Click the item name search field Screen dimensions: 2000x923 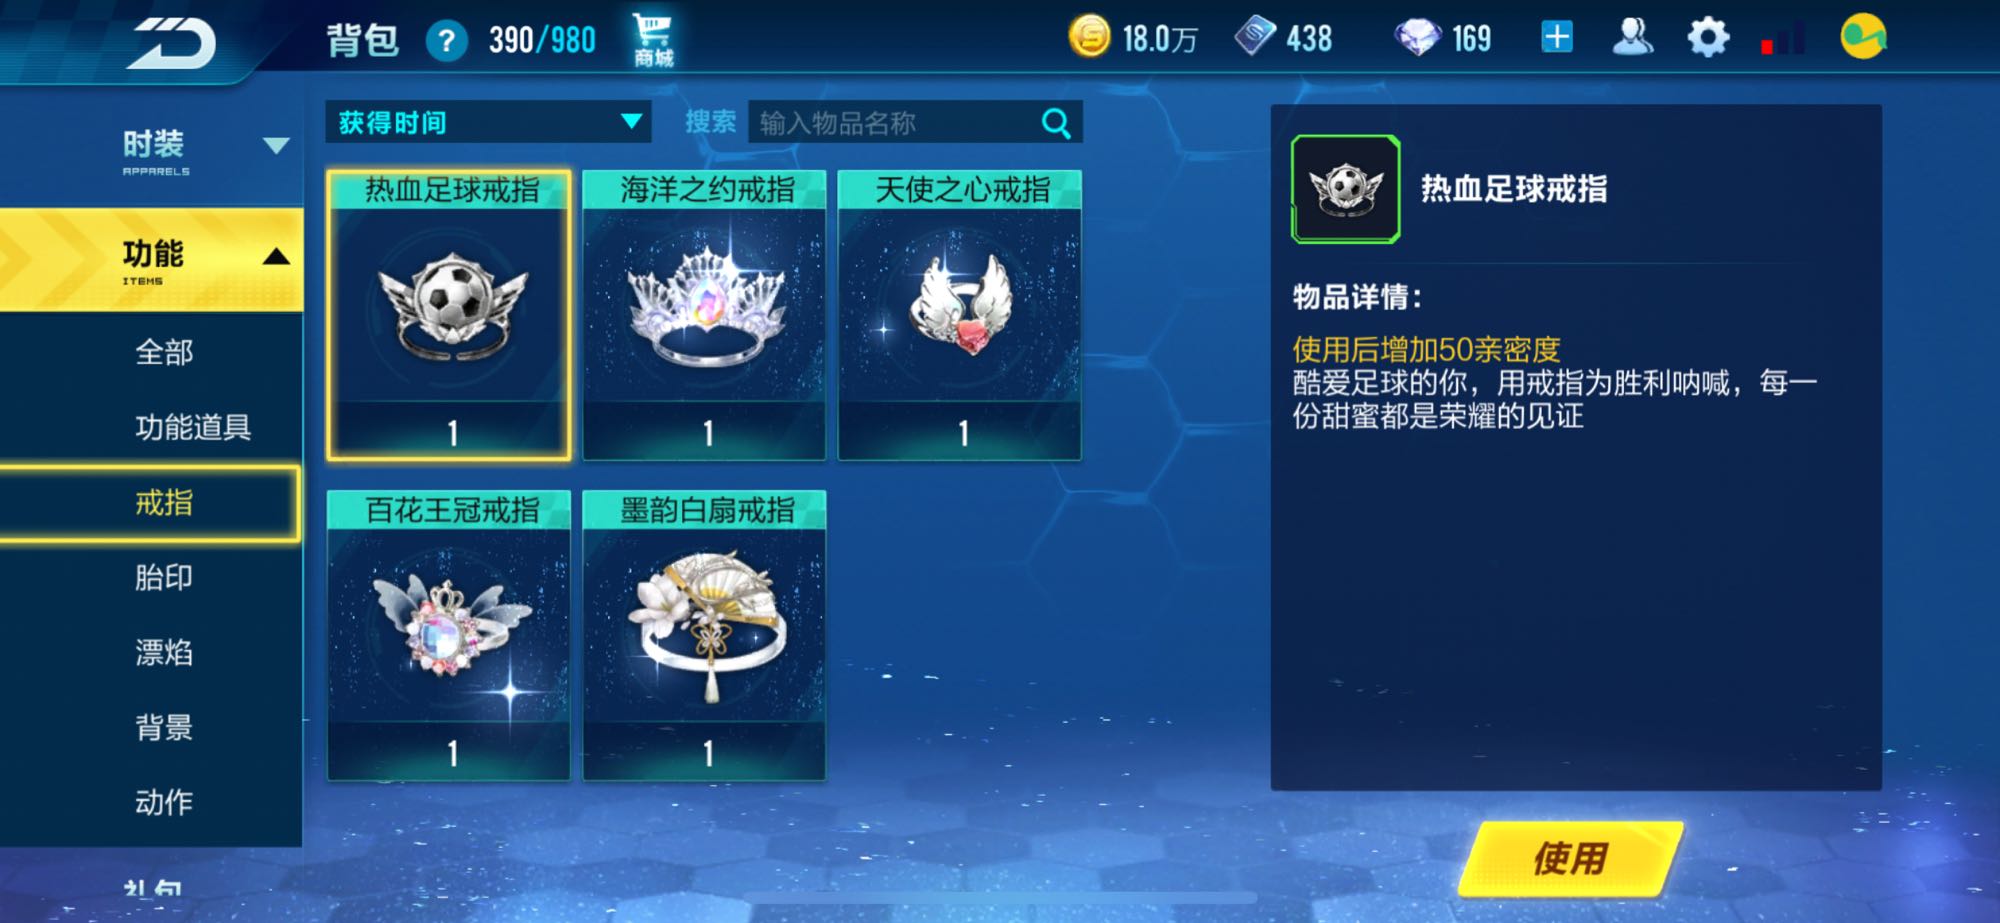tap(895, 123)
